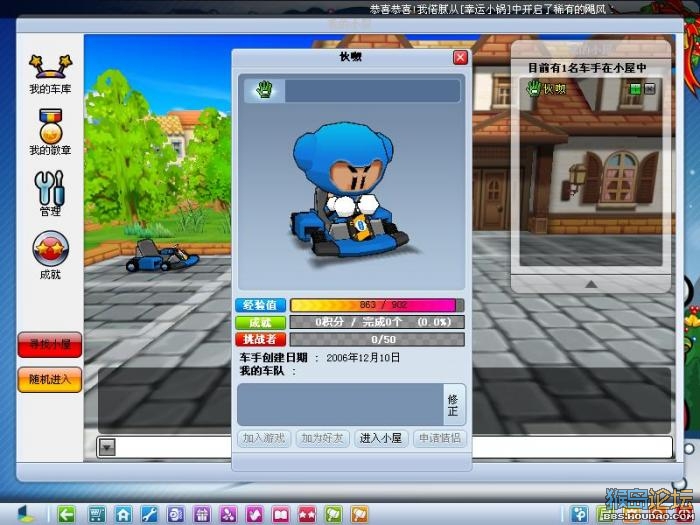Click the 车手创建日期 2006年12月10日 text
The width and height of the screenshot is (700, 525).
click(320, 358)
